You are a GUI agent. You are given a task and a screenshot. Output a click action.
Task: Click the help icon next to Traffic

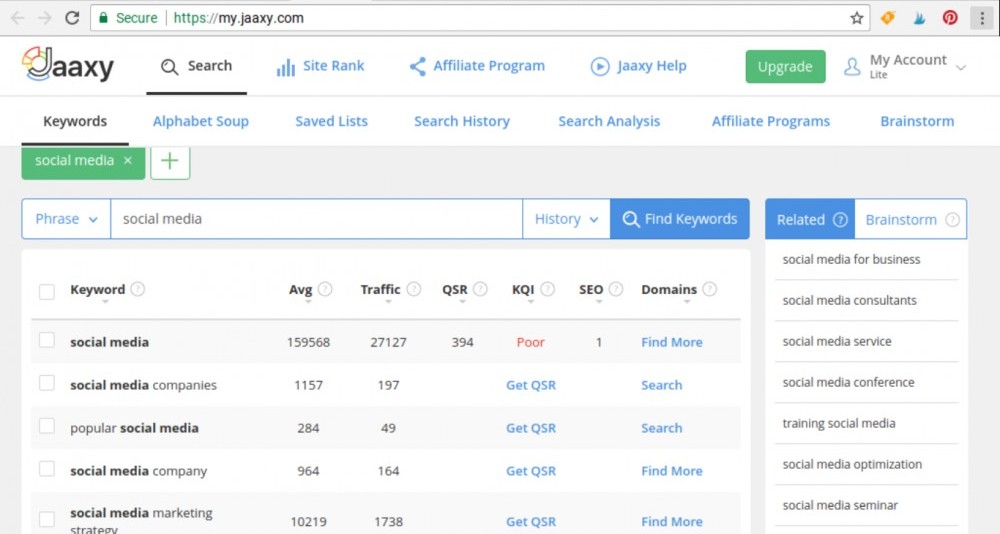tap(414, 289)
